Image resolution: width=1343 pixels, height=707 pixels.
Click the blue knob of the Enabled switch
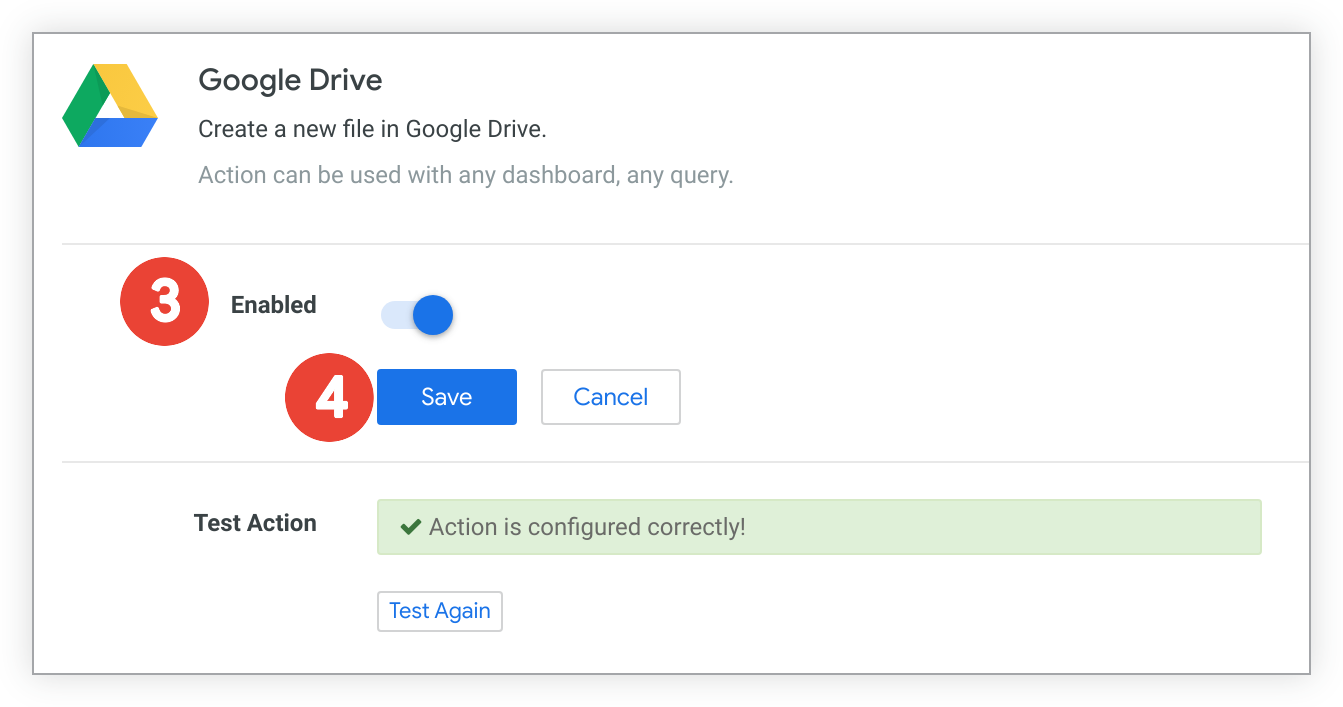tap(433, 315)
